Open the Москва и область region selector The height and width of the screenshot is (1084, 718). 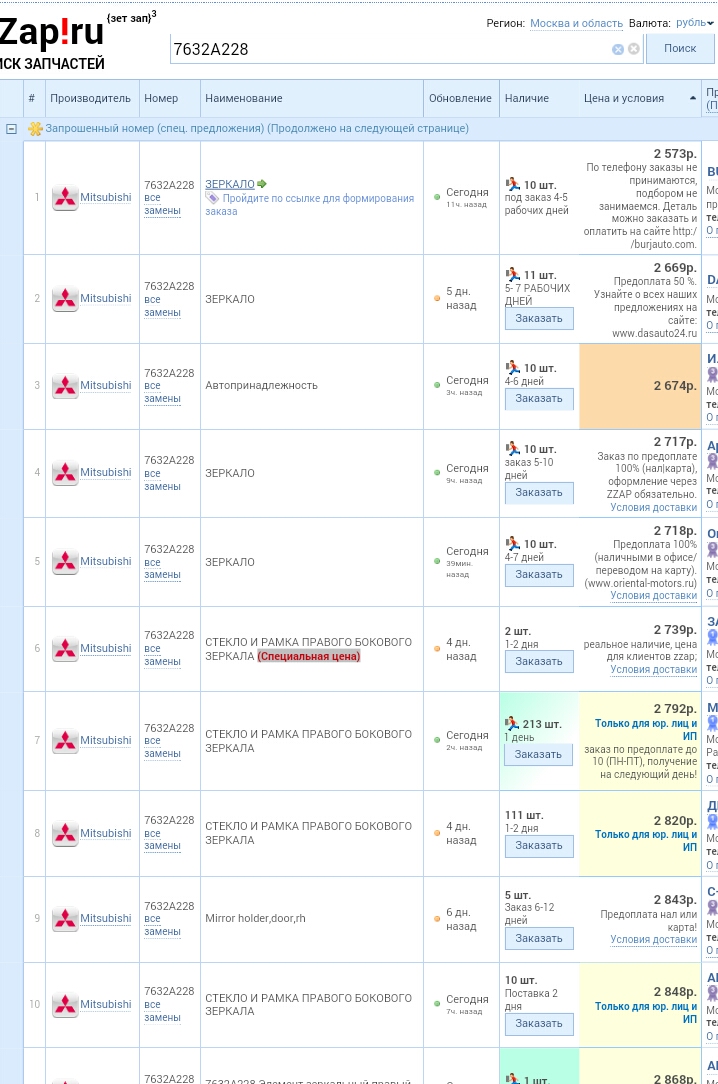pos(576,23)
